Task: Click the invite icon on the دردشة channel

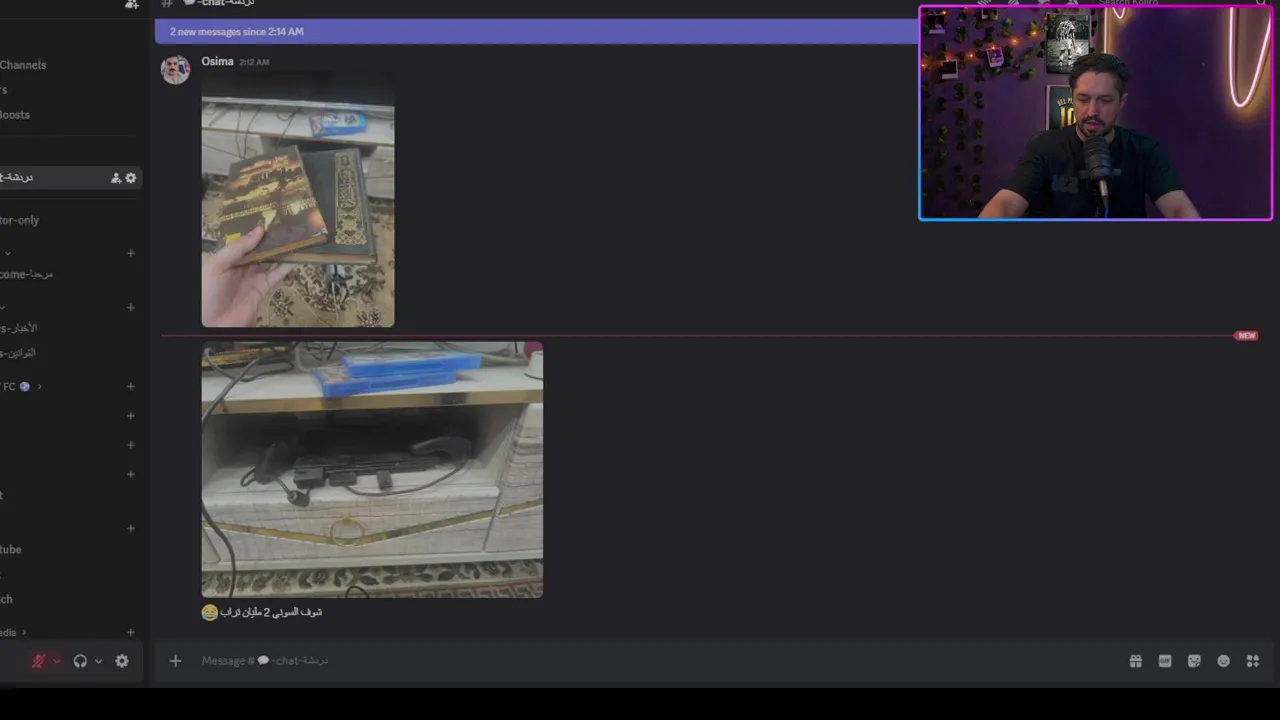Action: pyautogui.click(x=115, y=178)
